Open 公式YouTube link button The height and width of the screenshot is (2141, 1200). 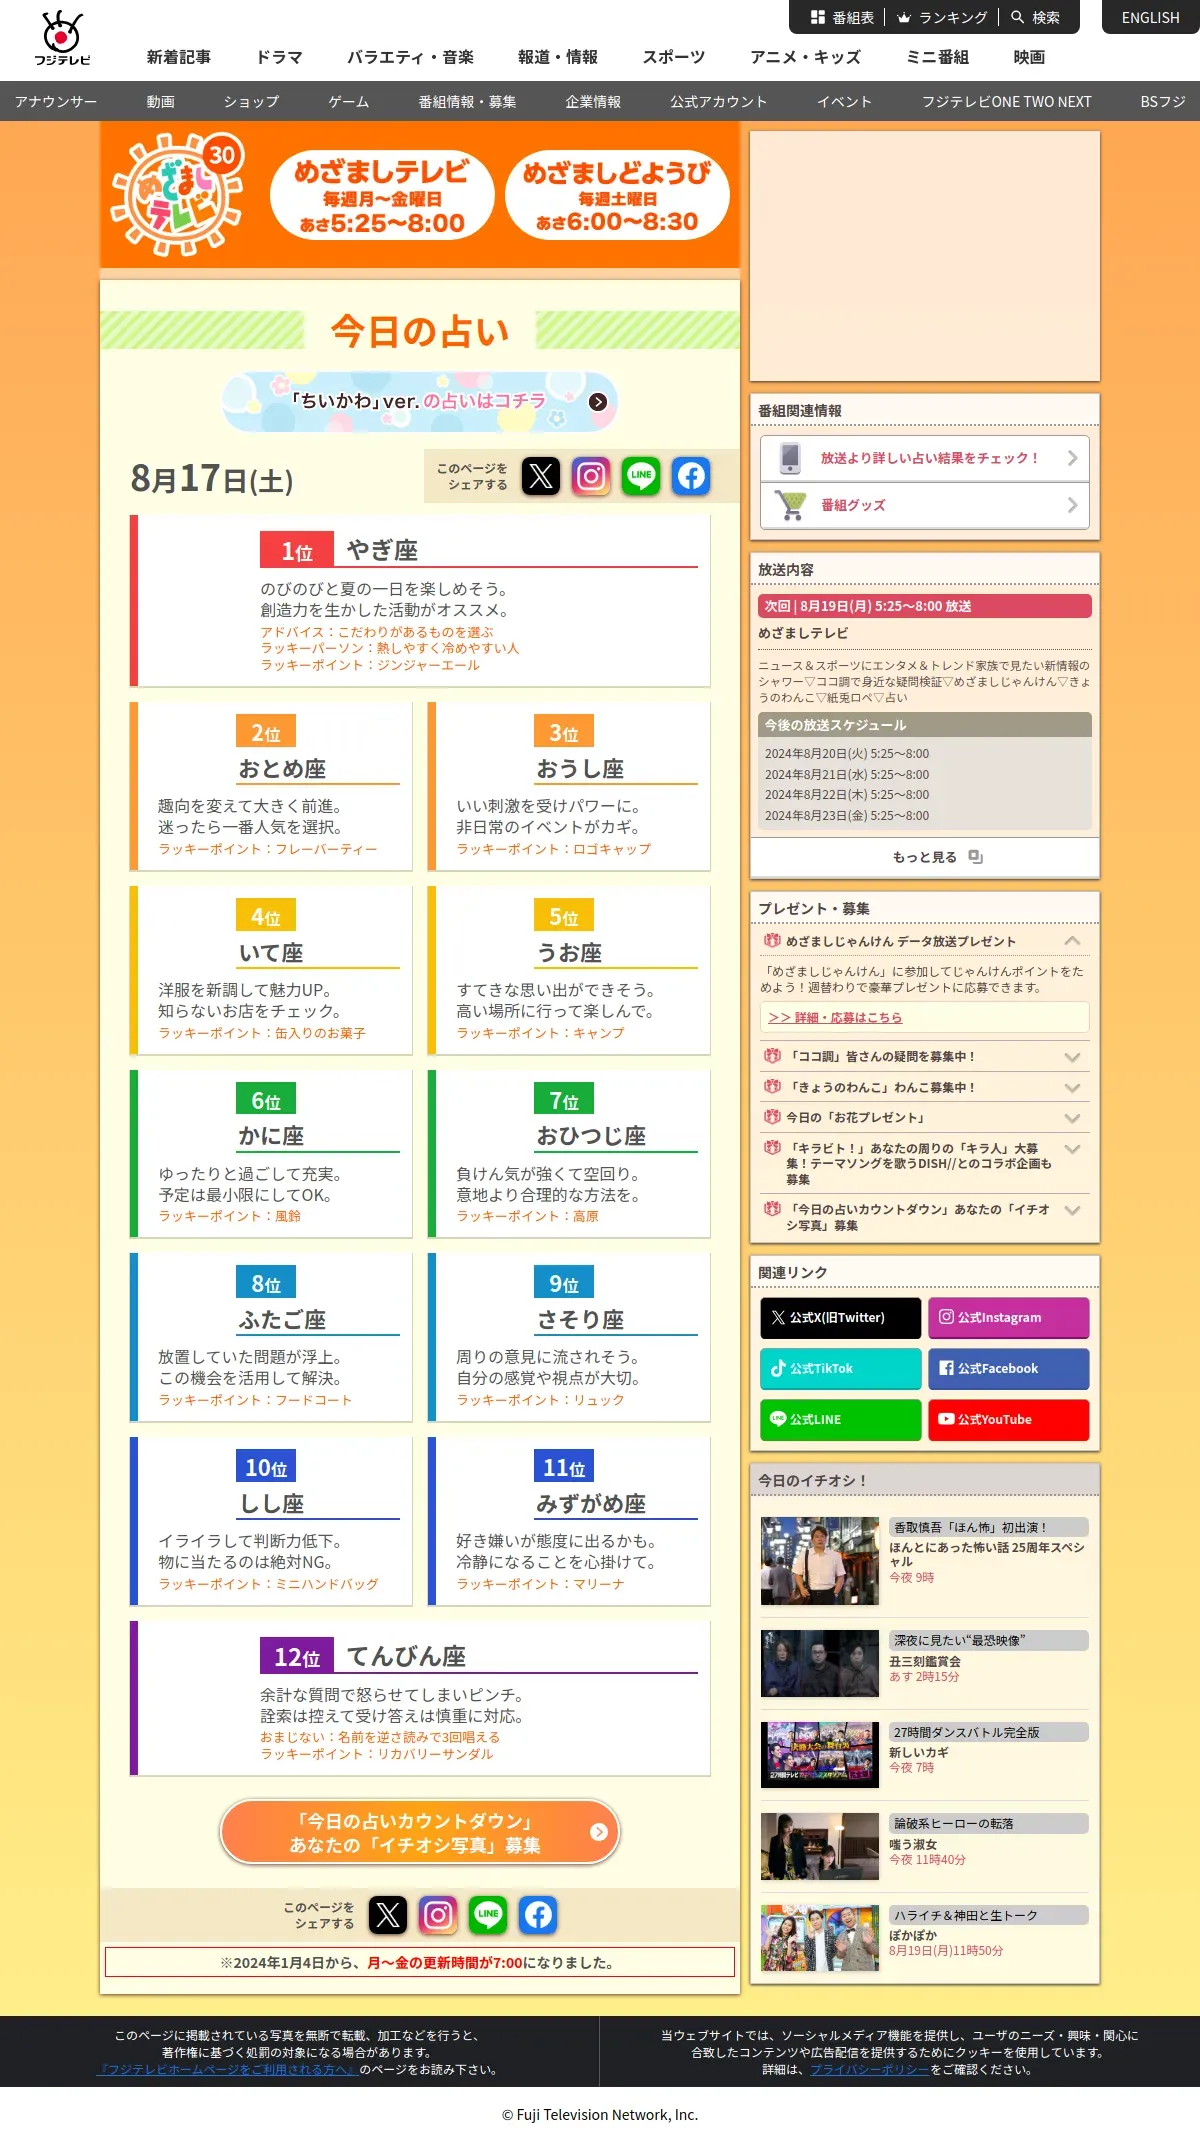(1008, 1420)
